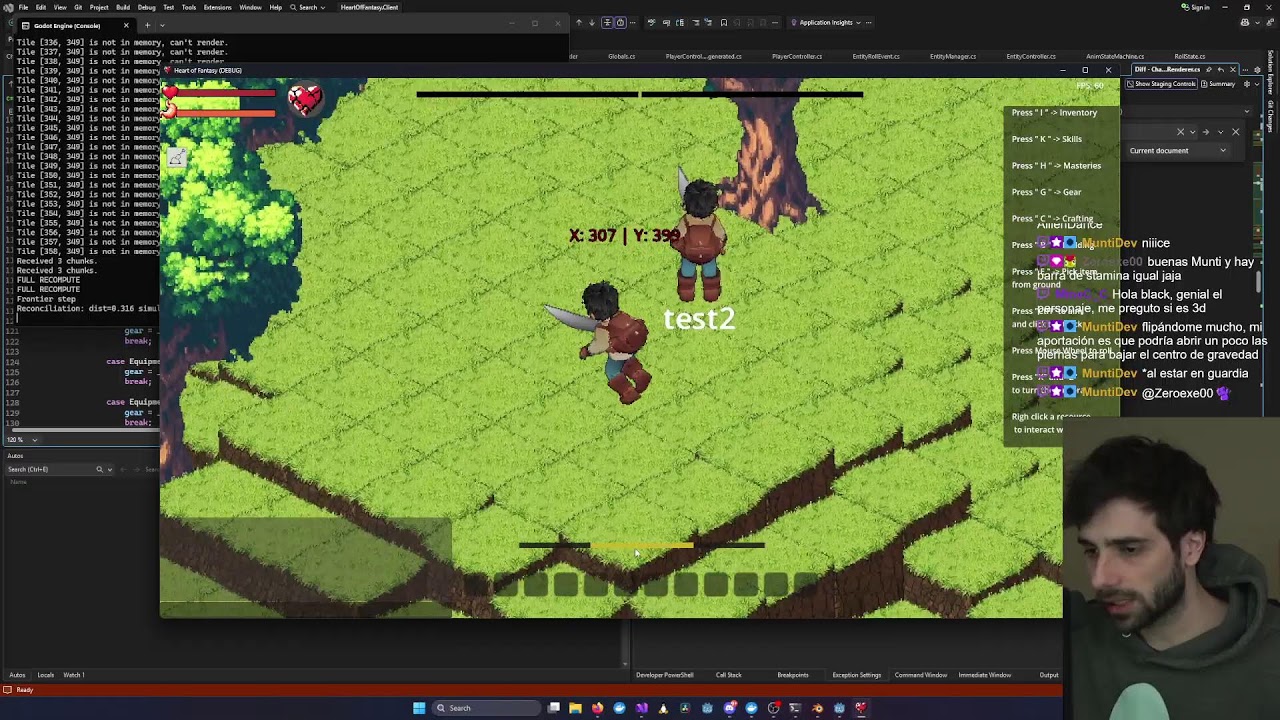Click the 'Press H -> Masteries' hint text
Image resolution: width=1280 pixels, height=720 pixels.
pos(1056,166)
